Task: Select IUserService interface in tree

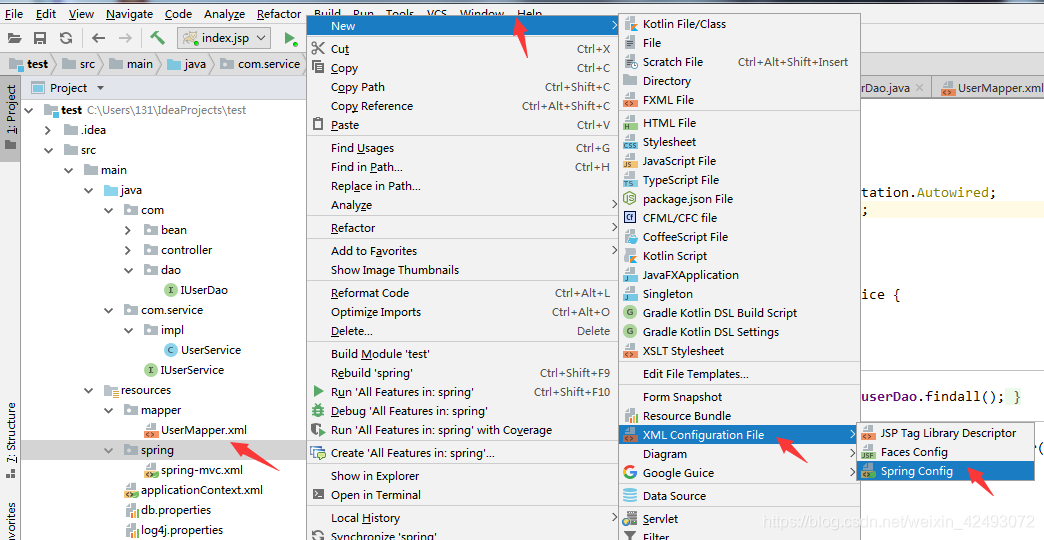Action: click(184, 370)
